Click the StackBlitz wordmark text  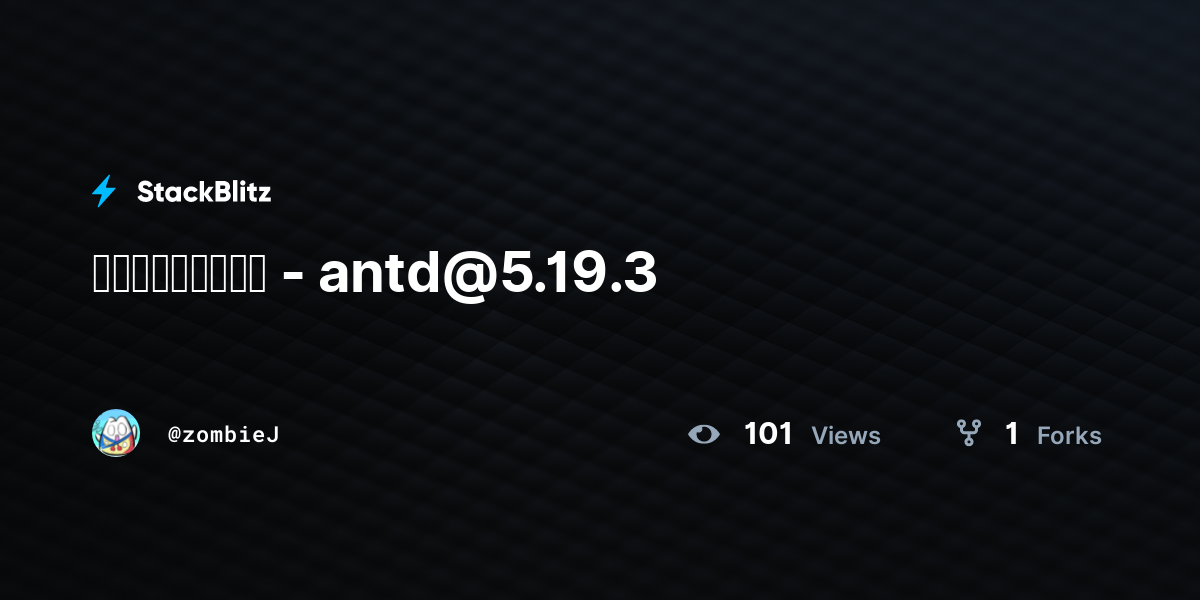click(x=204, y=191)
